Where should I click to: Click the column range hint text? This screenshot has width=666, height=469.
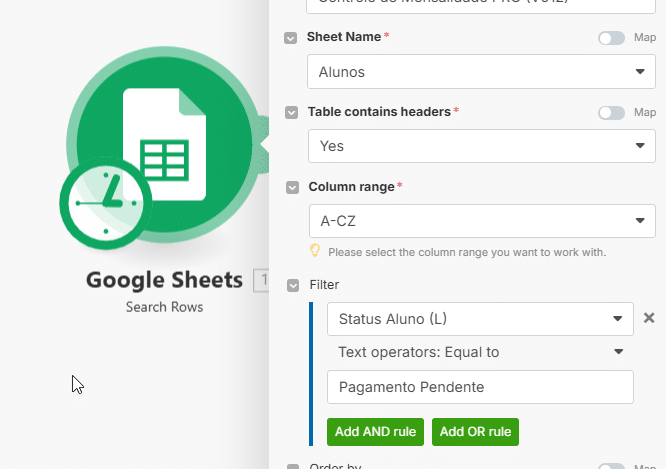(467, 252)
